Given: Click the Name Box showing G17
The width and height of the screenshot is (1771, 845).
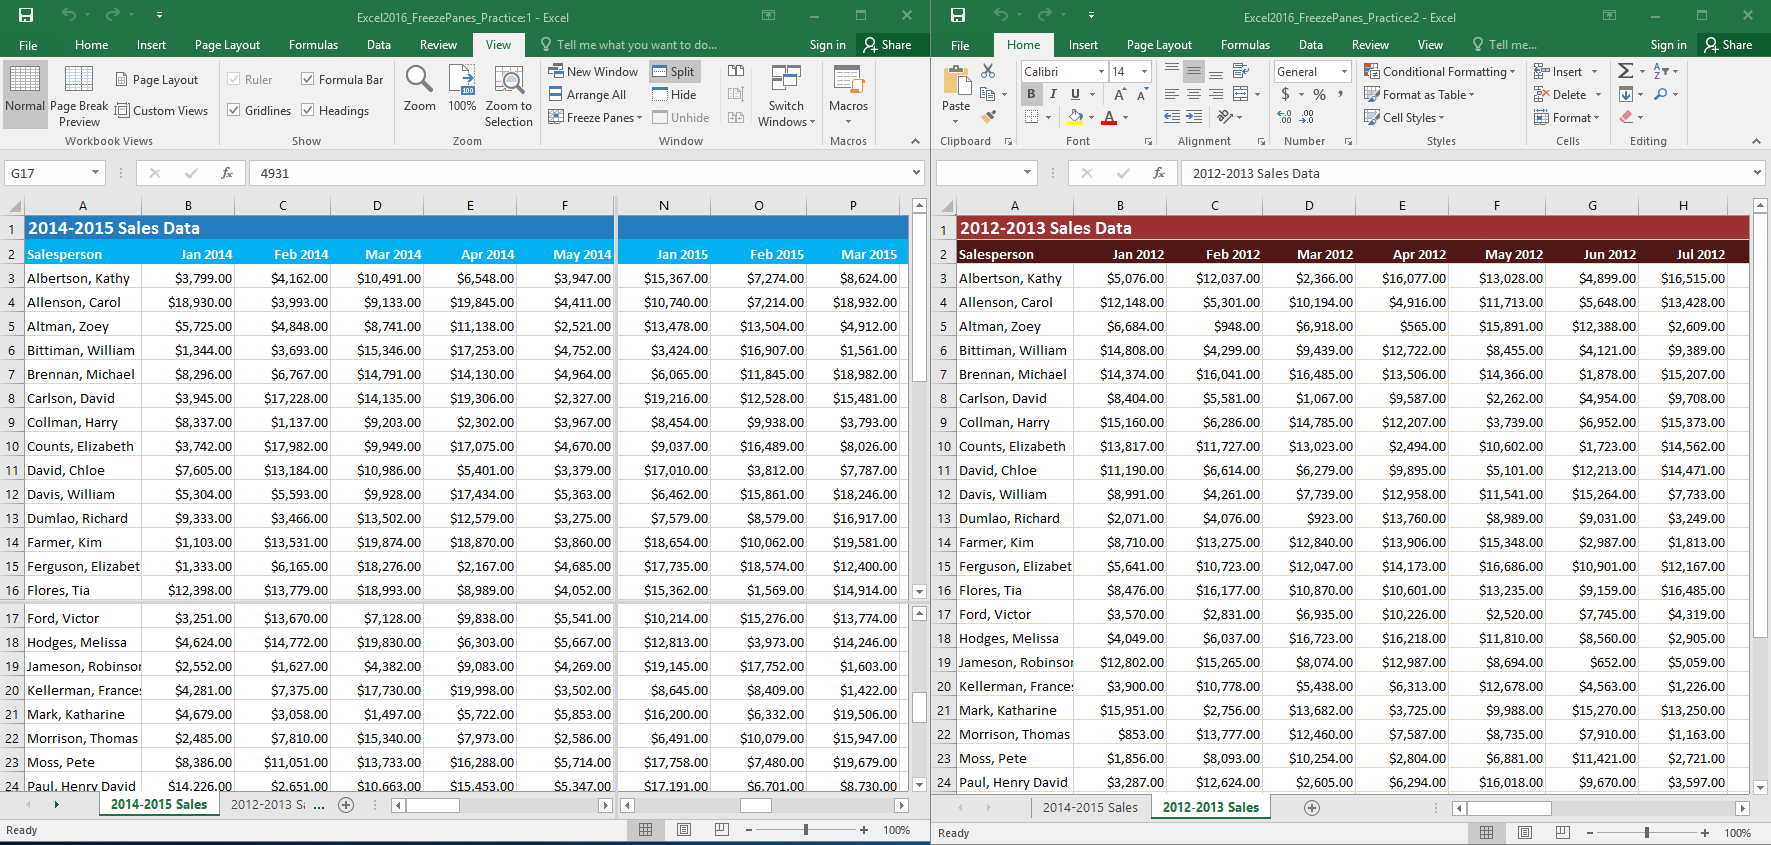Looking at the screenshot, I should click(48, 173).
